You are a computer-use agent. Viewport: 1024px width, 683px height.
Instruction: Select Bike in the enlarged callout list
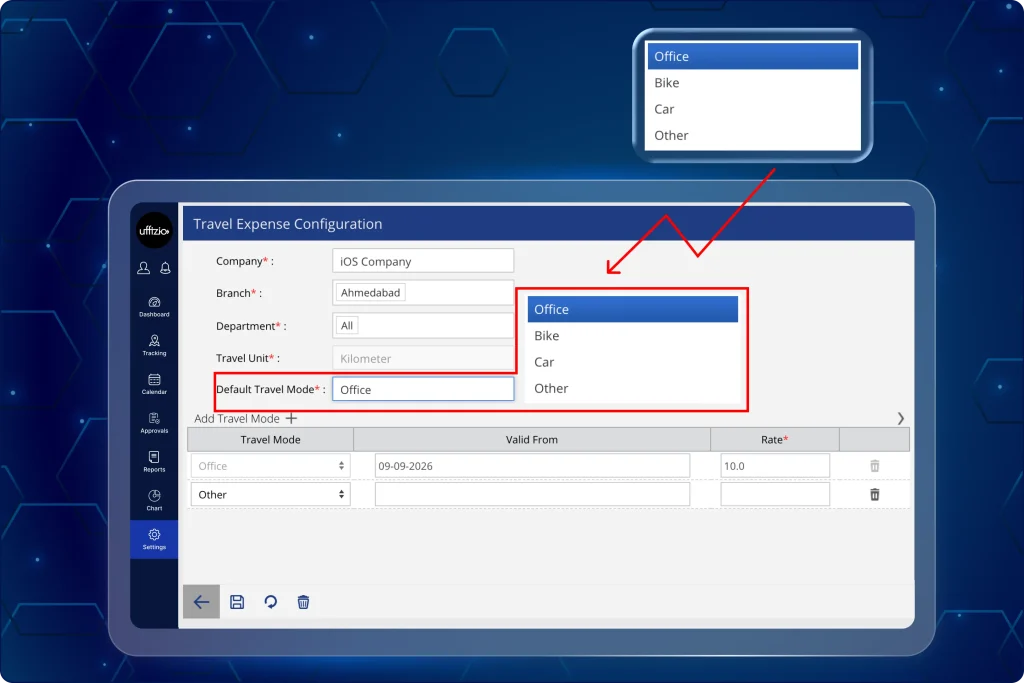pyautogui.click(x=752, y=83)
